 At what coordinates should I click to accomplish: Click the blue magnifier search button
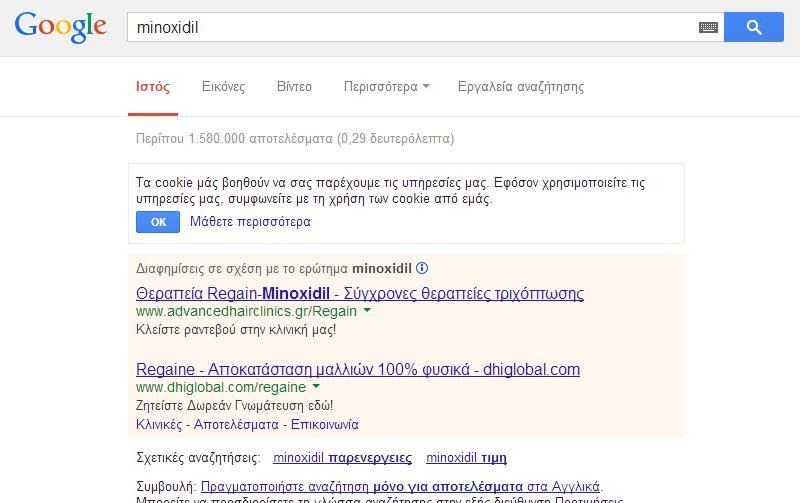[754, 27]
